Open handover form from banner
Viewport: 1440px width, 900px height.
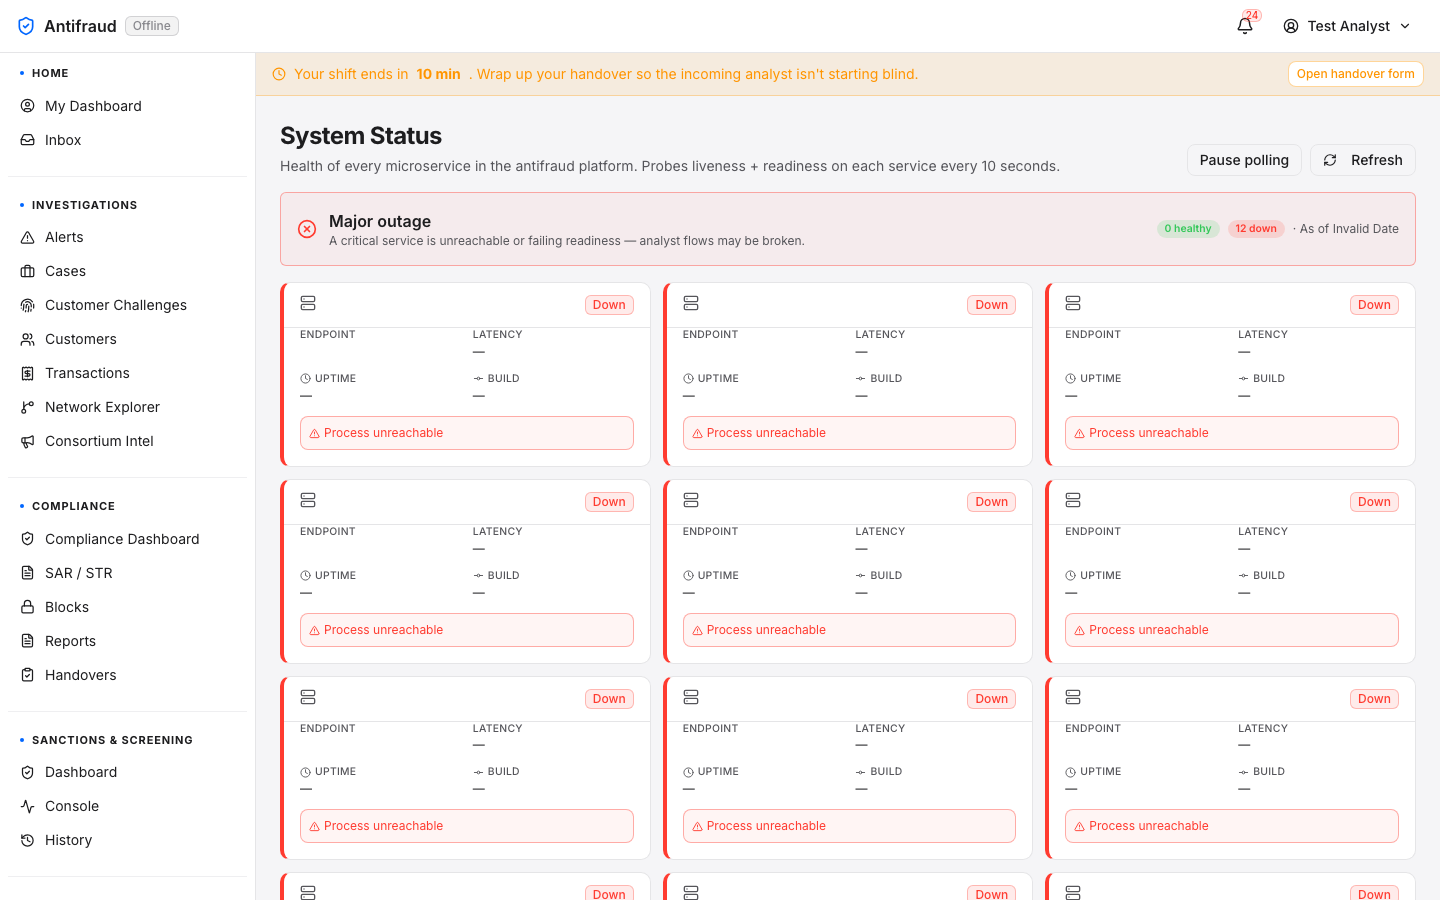coord(1355,74)
